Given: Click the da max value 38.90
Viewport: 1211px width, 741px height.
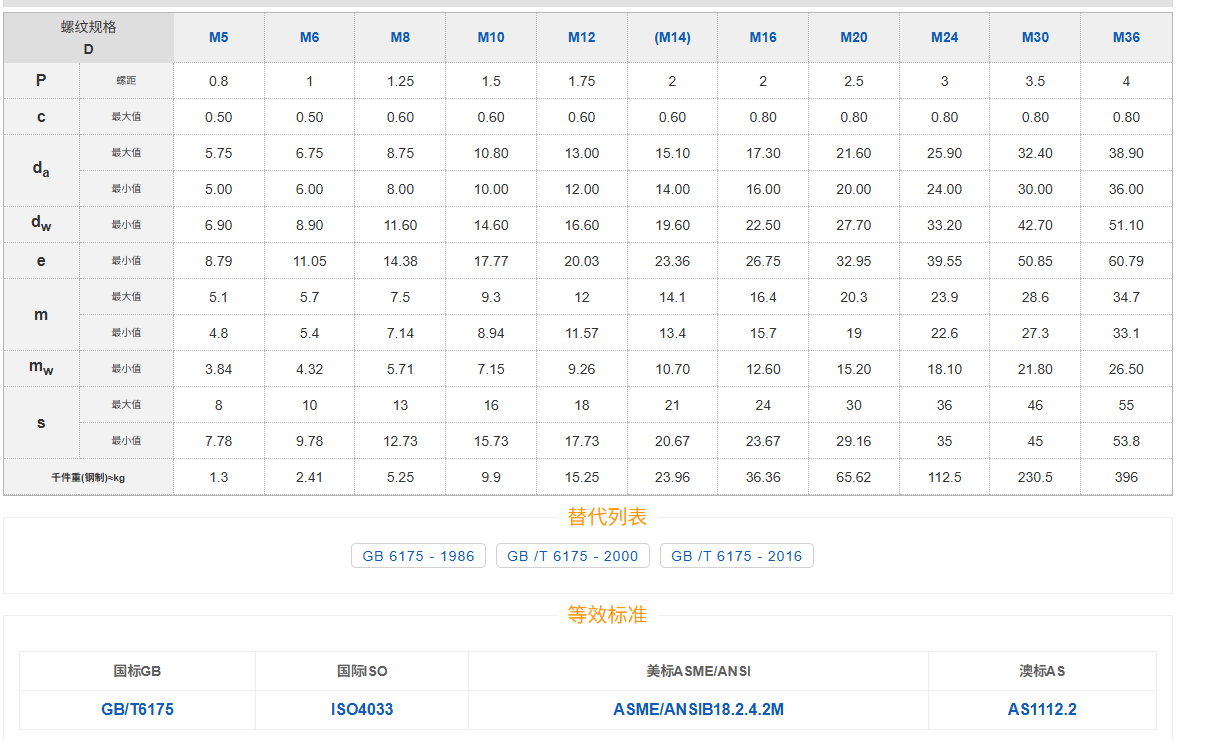Looking at the screenshot, I should point(1126,153).
